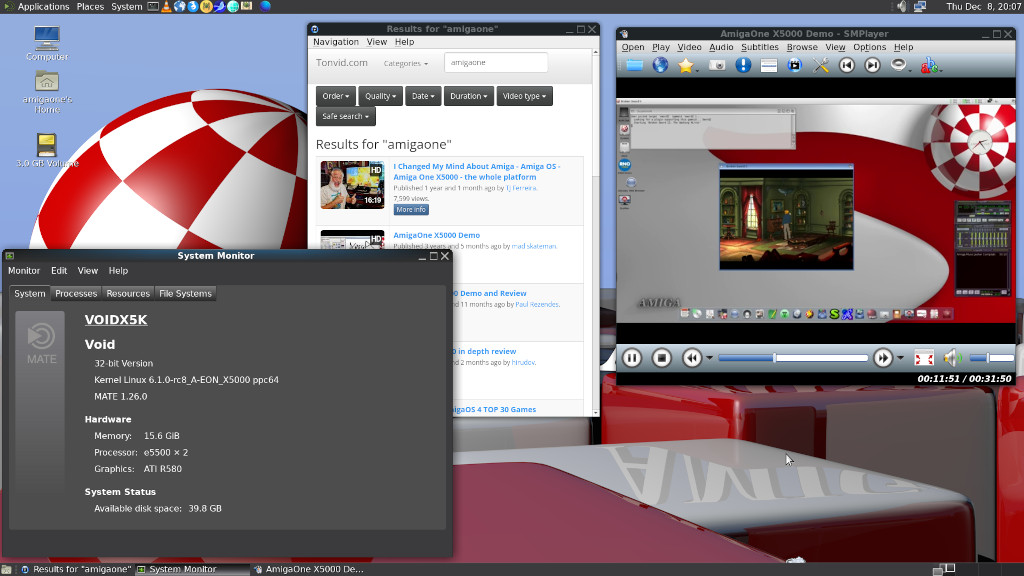Open the Date filter dropdown
The image size is (1024, 576).
coord(423,96)
